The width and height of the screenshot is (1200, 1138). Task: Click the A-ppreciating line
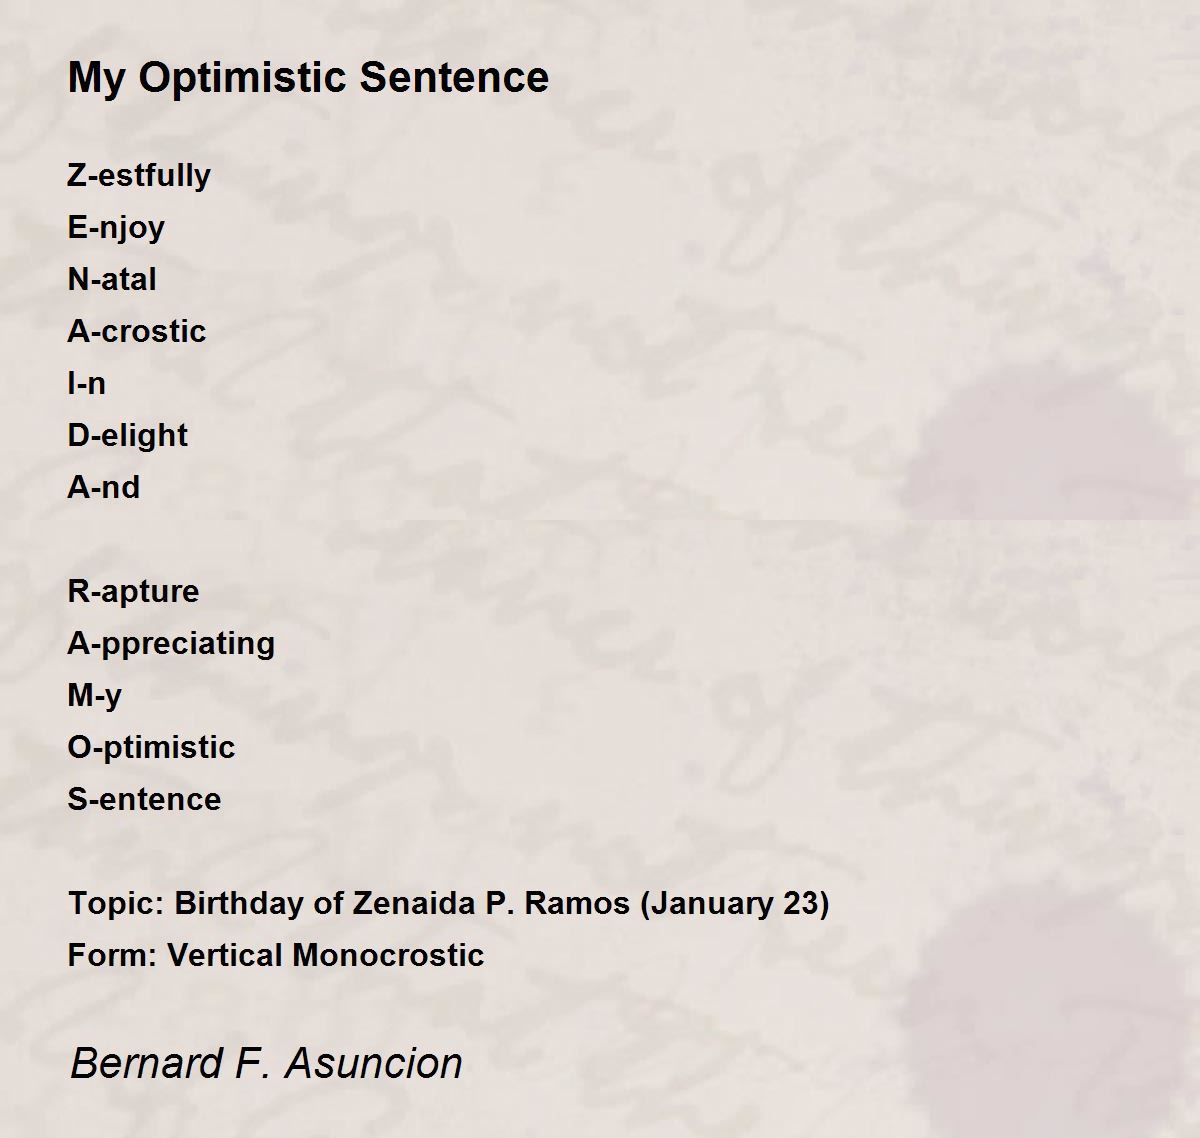[x=171, y=644]
